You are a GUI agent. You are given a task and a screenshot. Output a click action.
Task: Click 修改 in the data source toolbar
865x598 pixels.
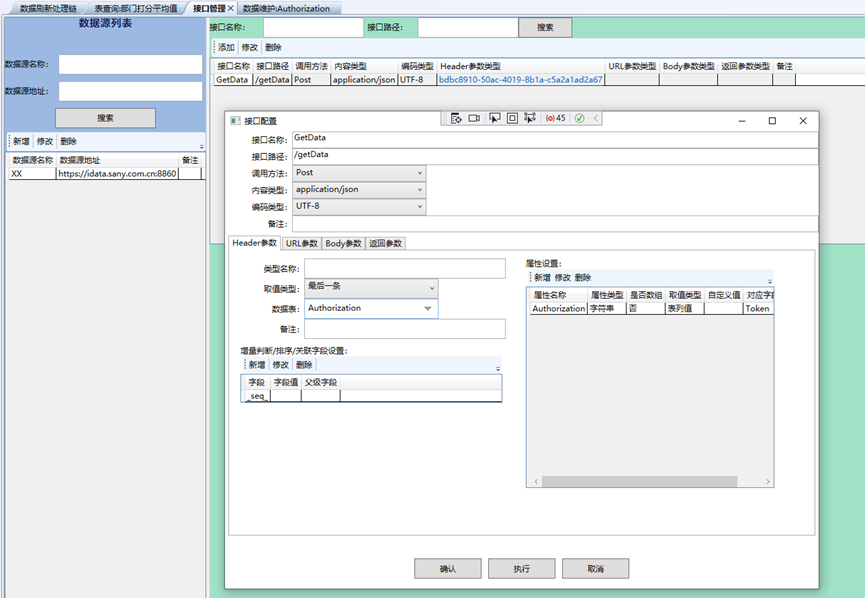(x=45, y=141)
